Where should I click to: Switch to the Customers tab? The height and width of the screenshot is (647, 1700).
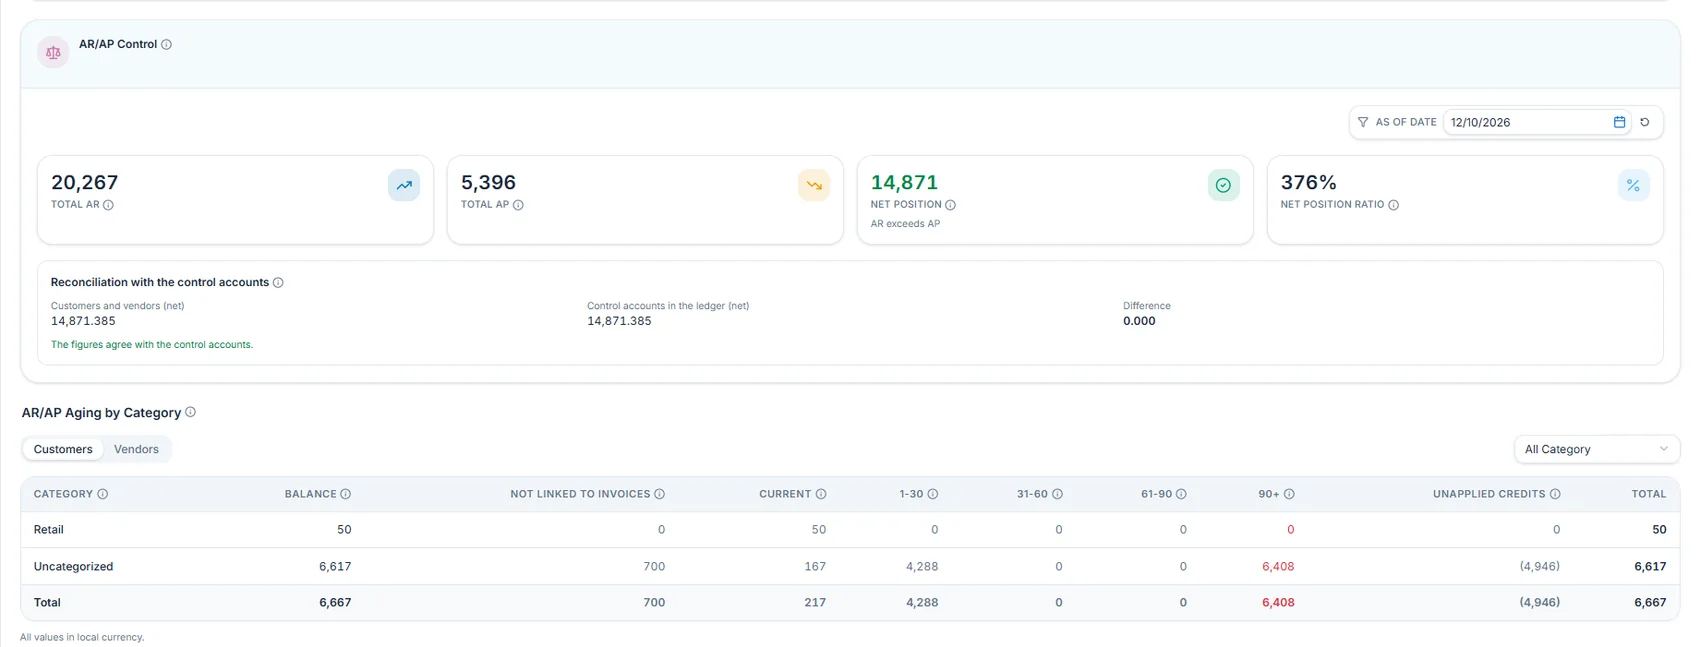[x=63, y=449]
